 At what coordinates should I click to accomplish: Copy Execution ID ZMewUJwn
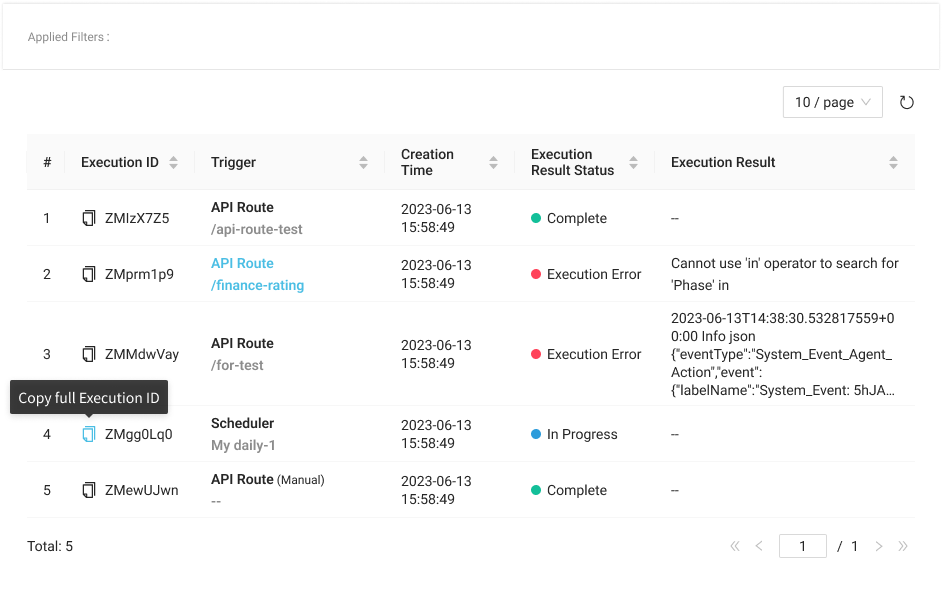click(89, 490)
